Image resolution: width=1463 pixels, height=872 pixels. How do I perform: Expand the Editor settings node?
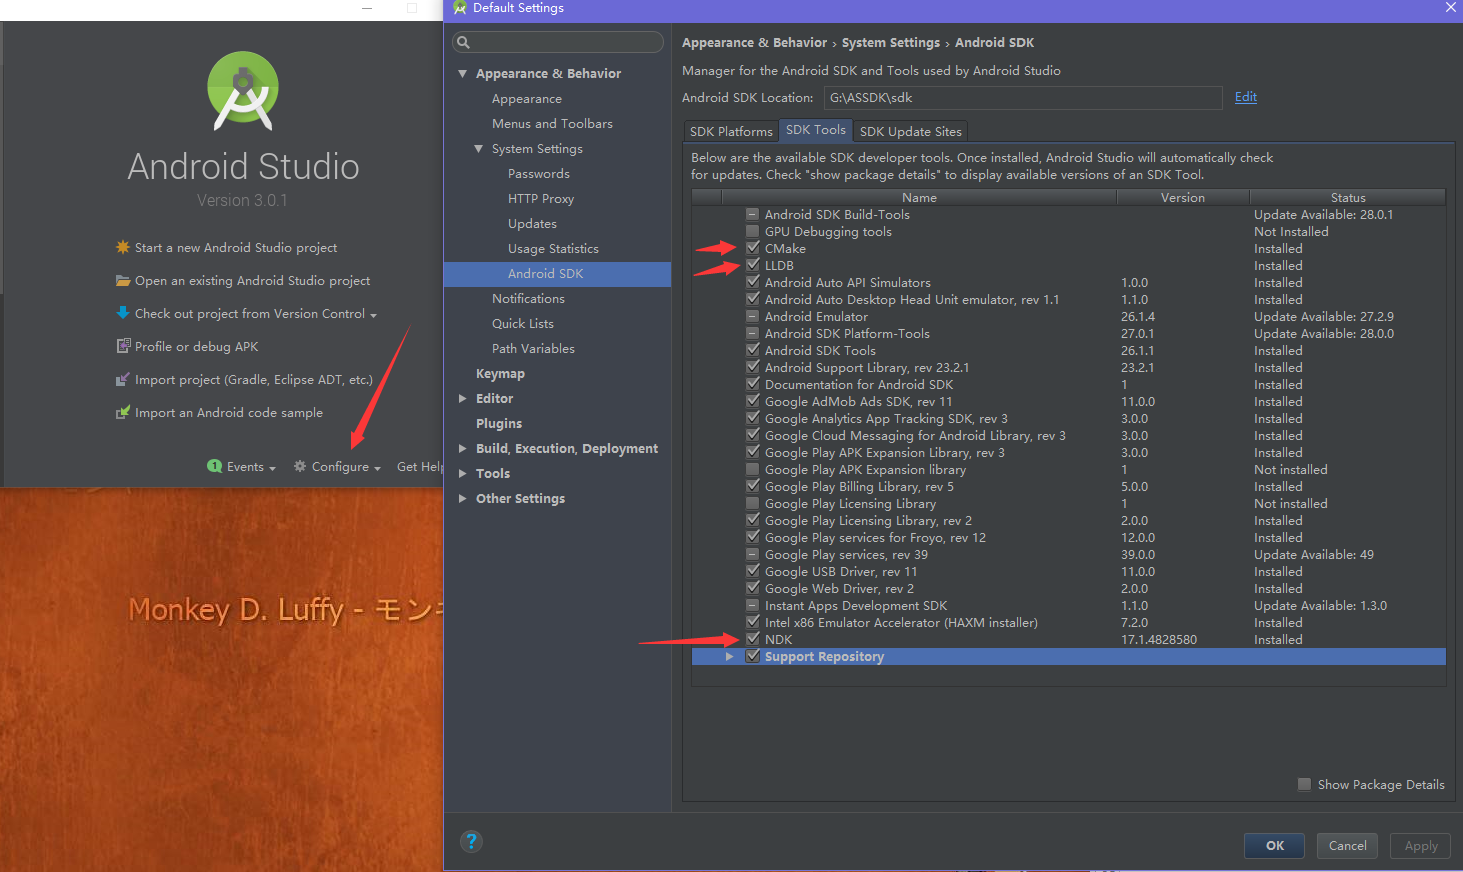462,398
